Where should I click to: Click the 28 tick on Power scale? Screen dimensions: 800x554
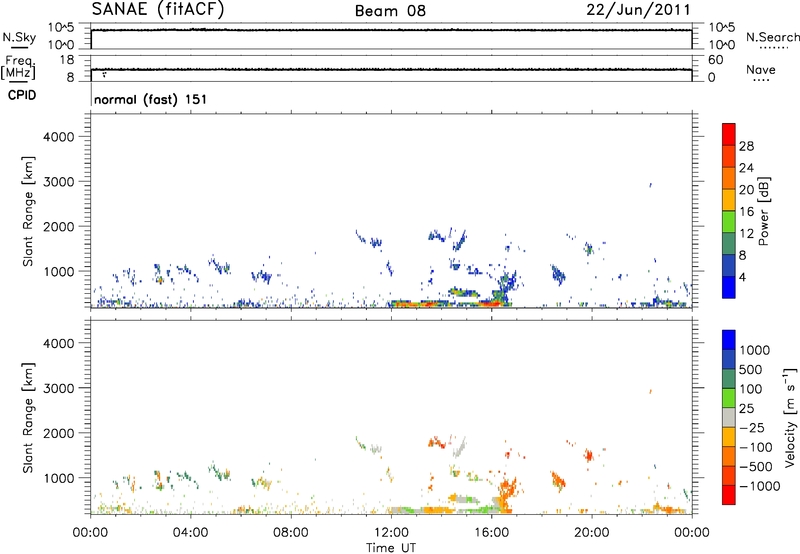(746, 146)
